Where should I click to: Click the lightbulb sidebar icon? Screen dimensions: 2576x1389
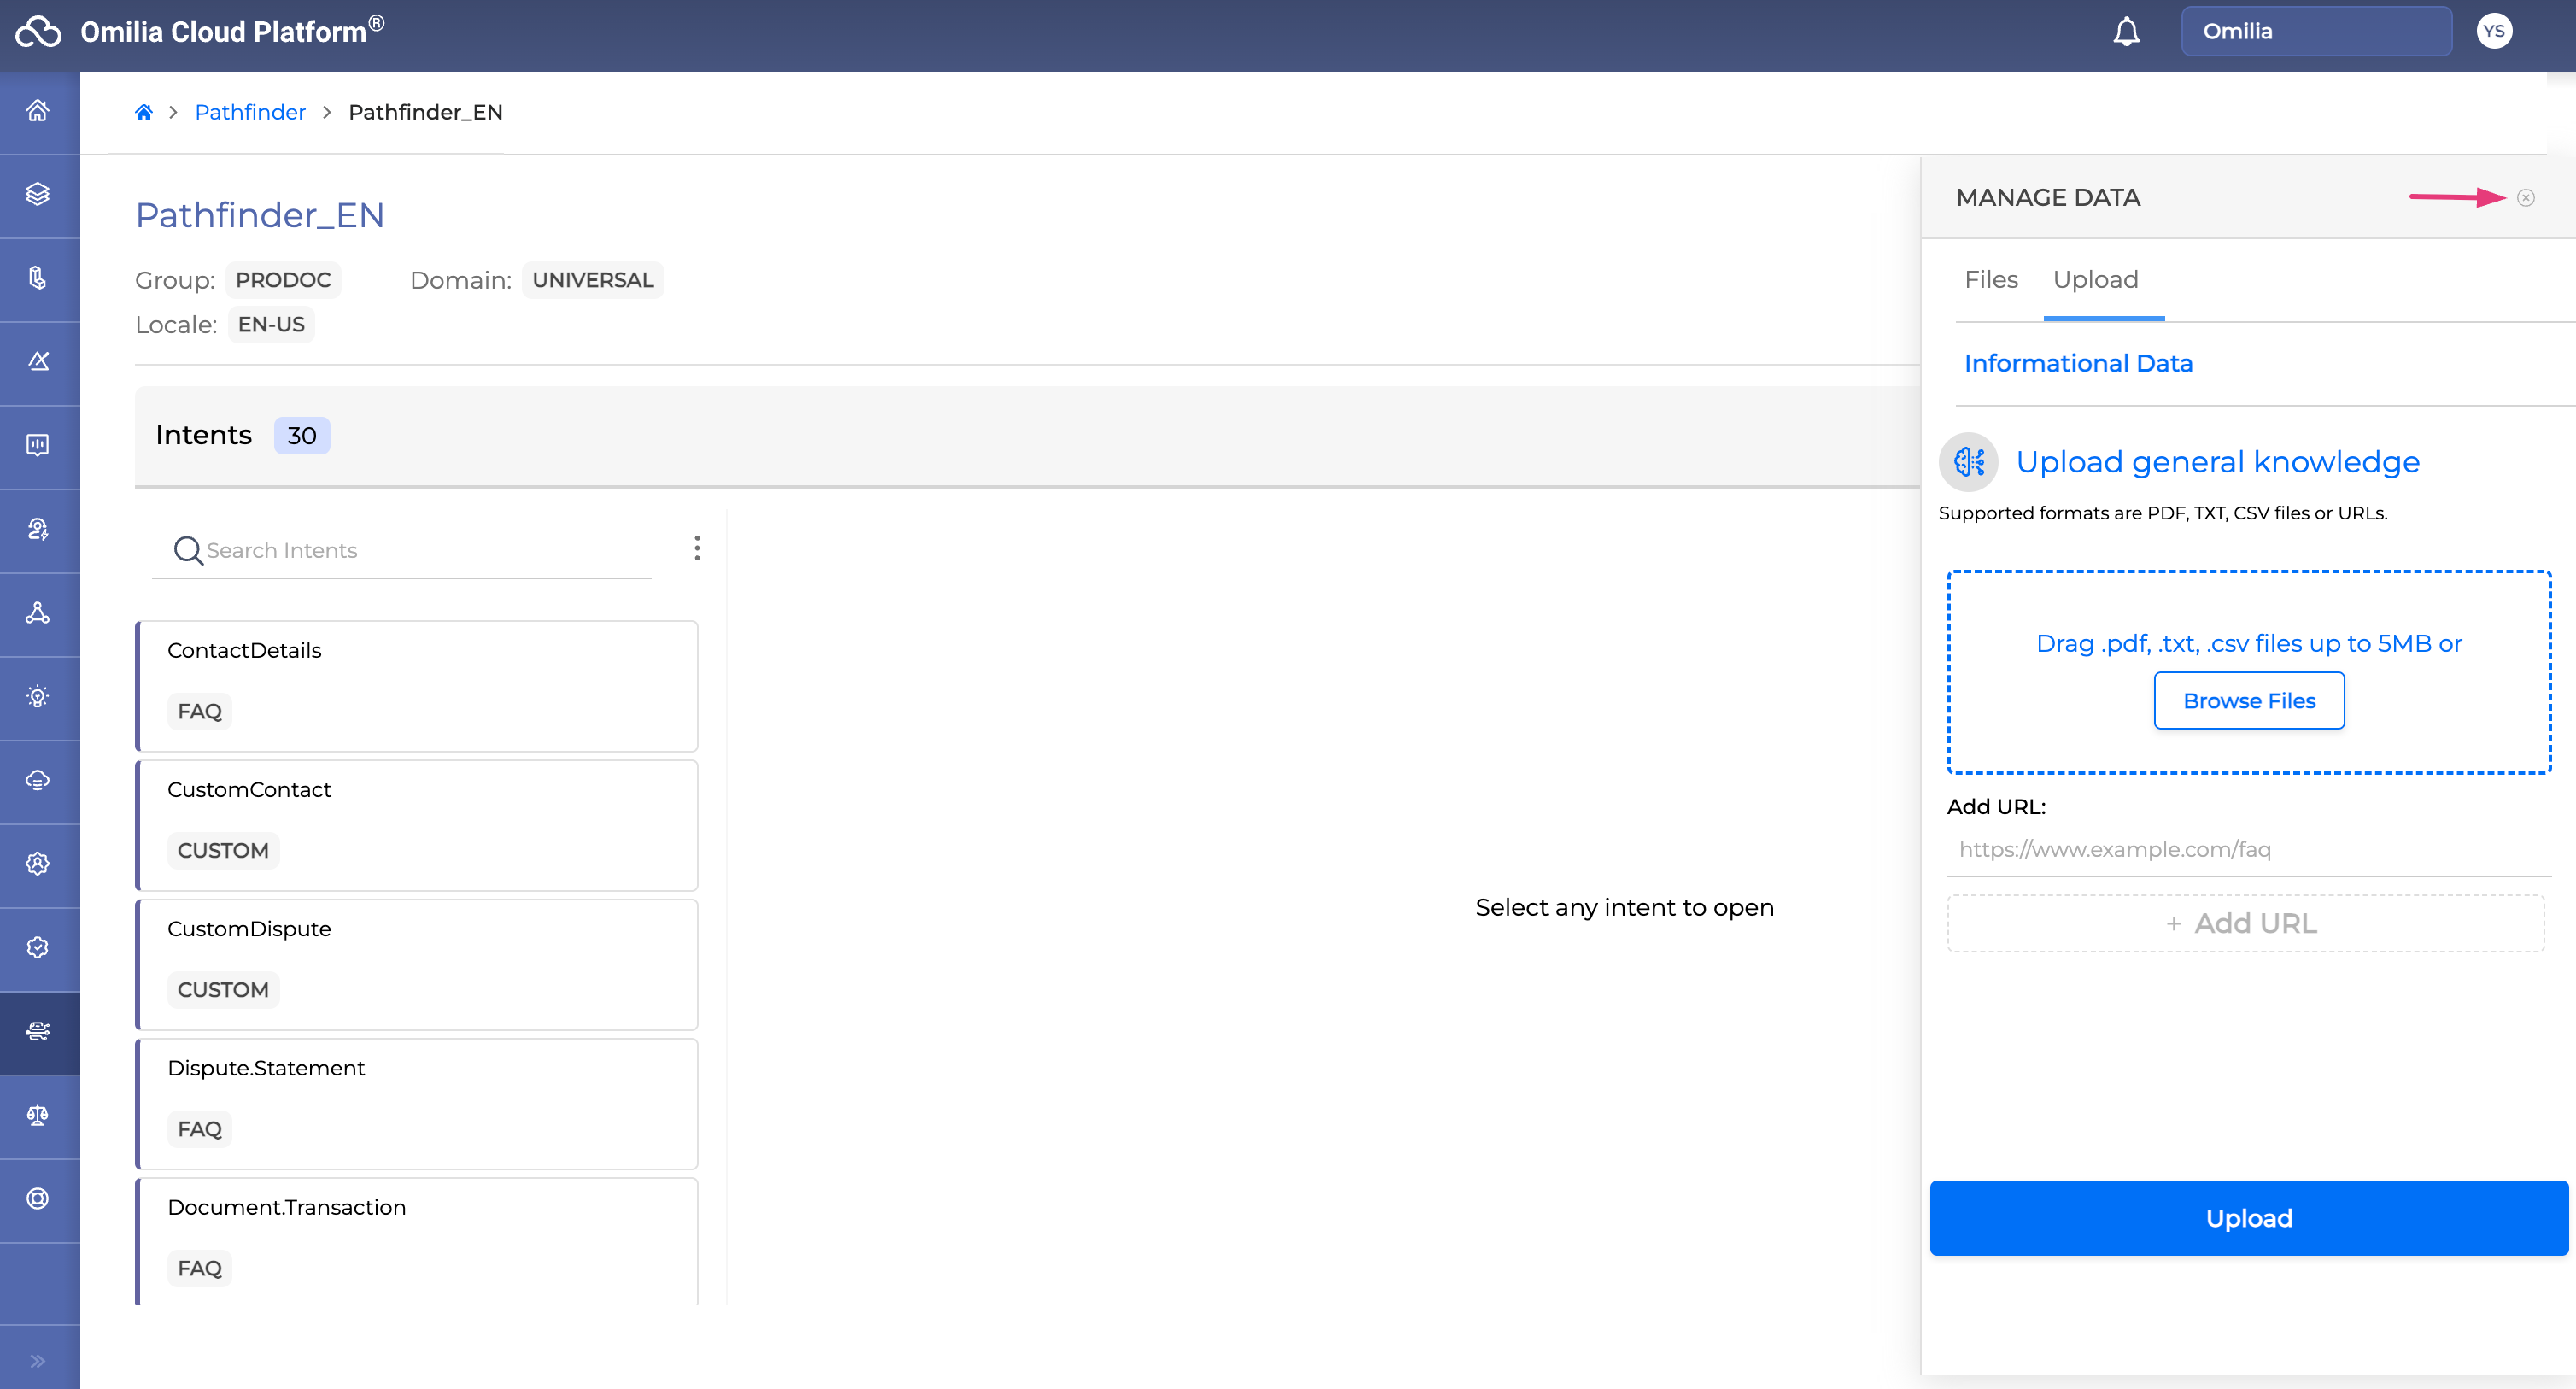pyautogui.click(x=38, y=697)
